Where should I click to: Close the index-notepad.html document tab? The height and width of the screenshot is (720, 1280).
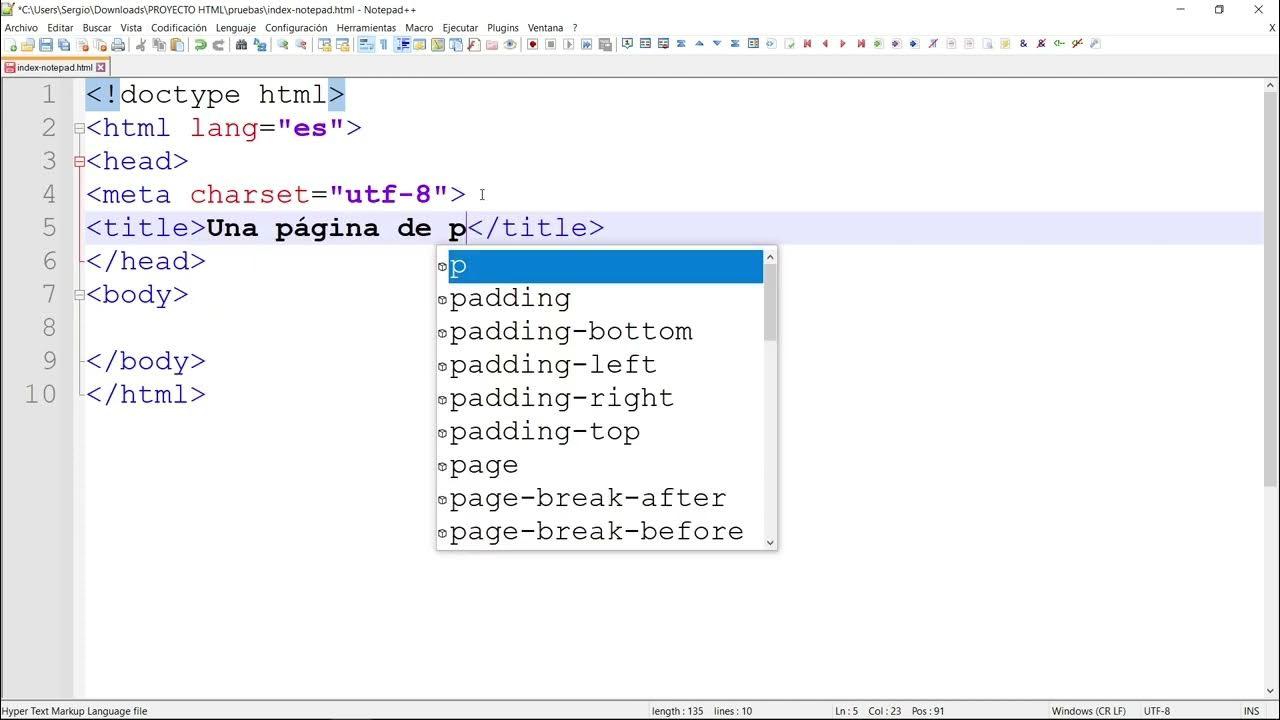point(100,67)
